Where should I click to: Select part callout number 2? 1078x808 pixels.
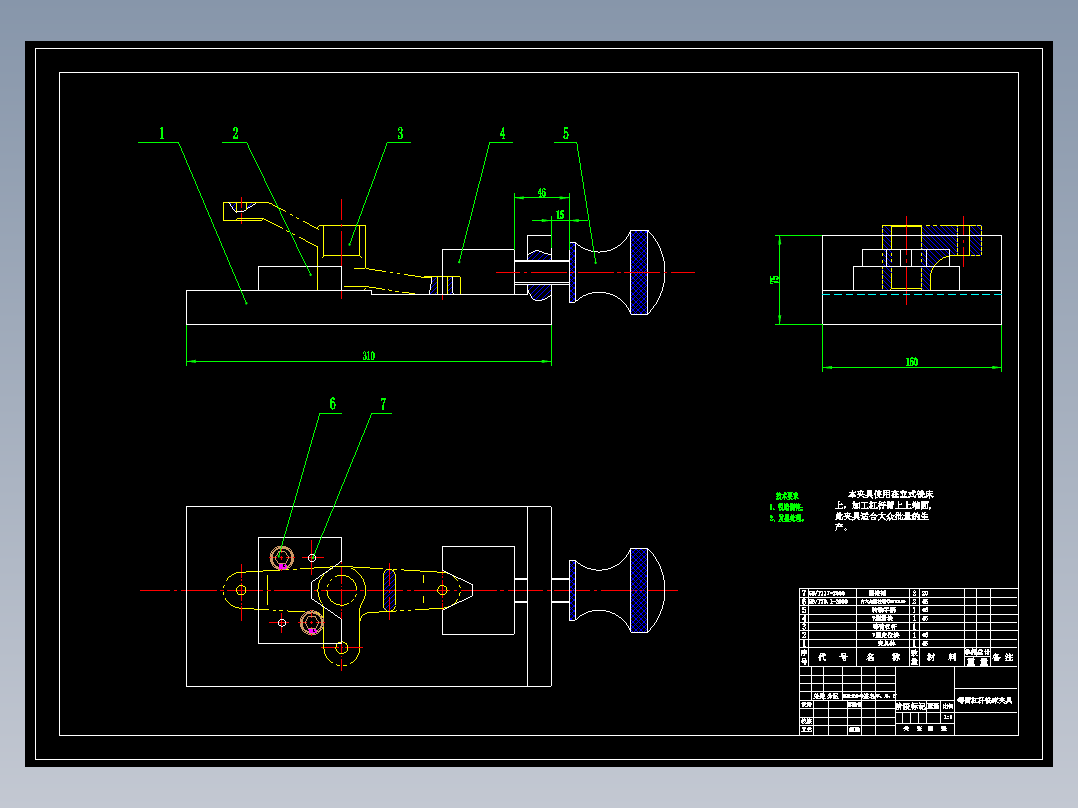coord(235,133)
